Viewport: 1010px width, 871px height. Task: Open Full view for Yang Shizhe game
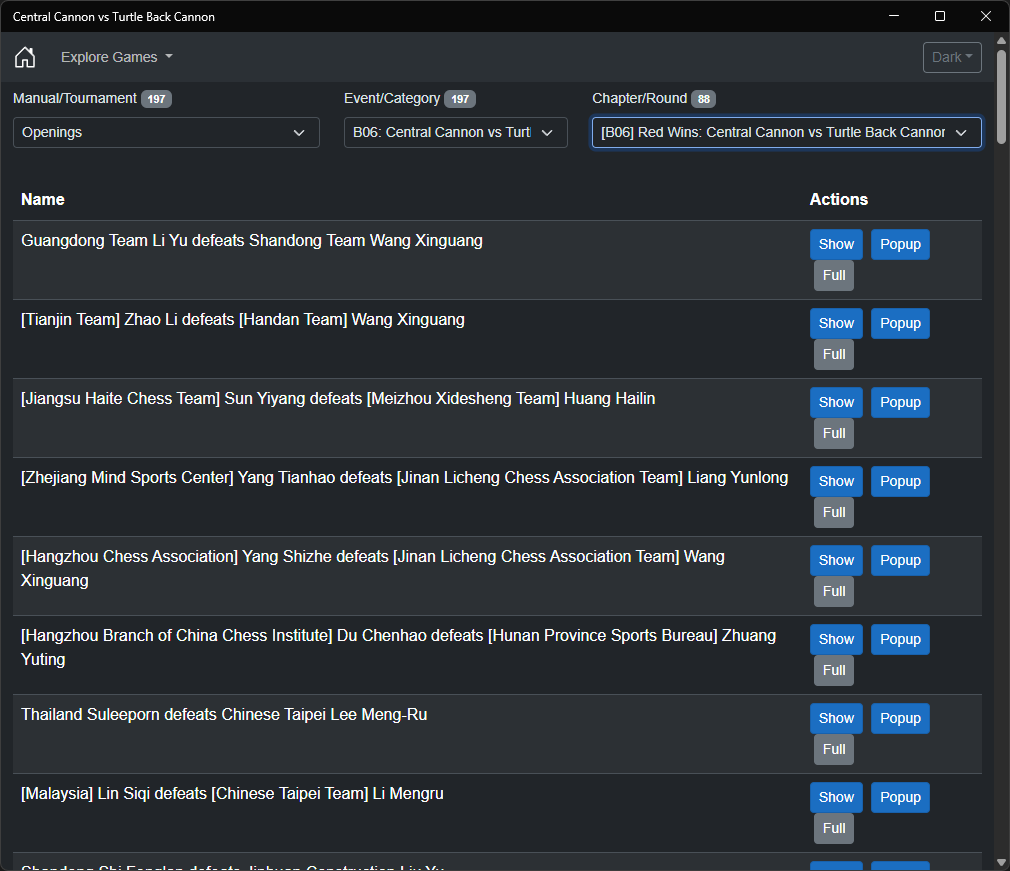[834, 591]
